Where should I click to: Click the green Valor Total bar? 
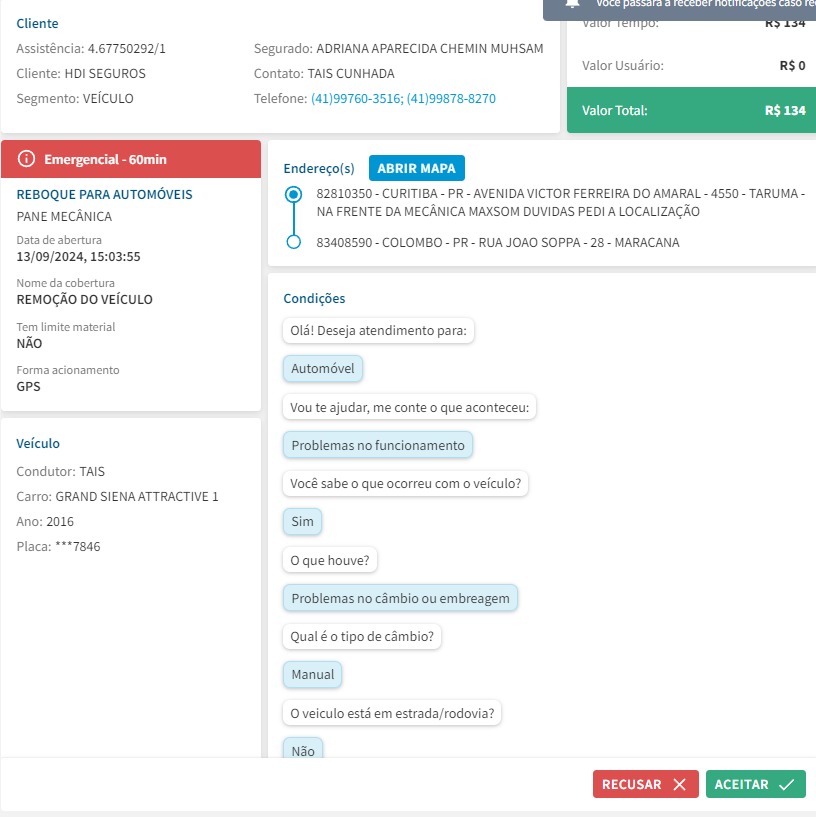[x=691, y=111]
